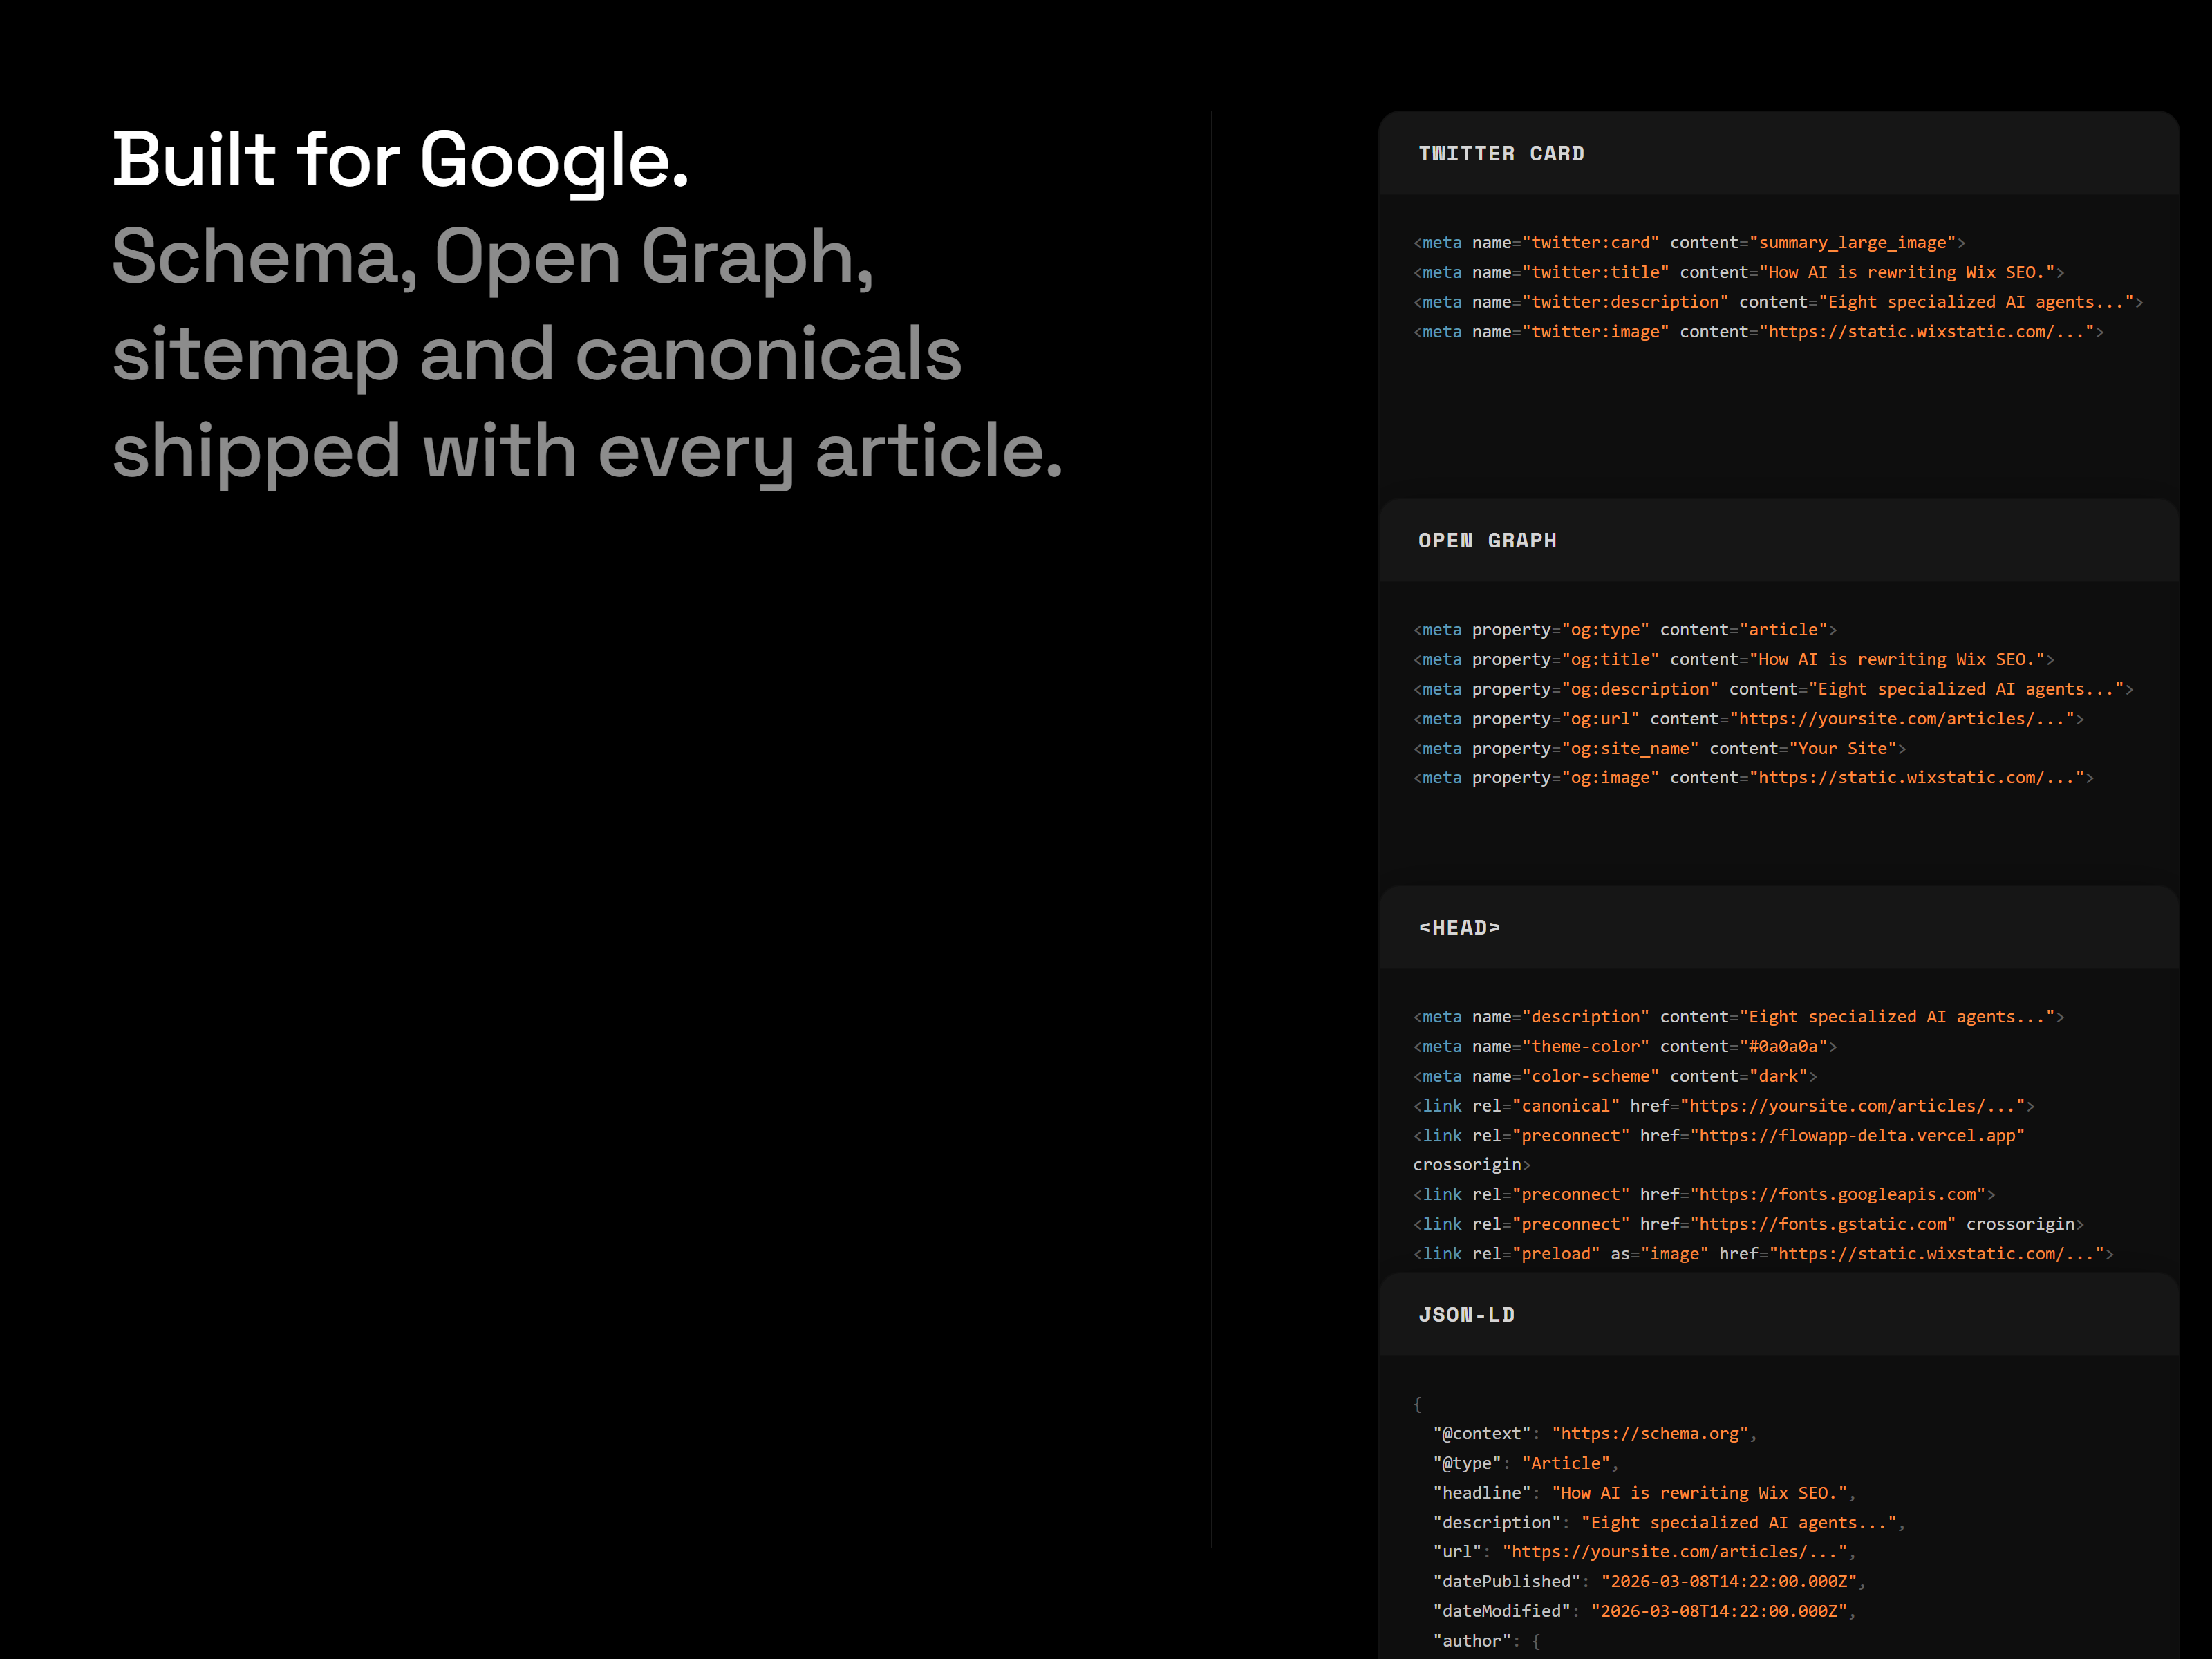The width and height of the screenshot is (2212, 1659).
Task: Click the 'headline' JSON line
Action: (1644, 1493)
